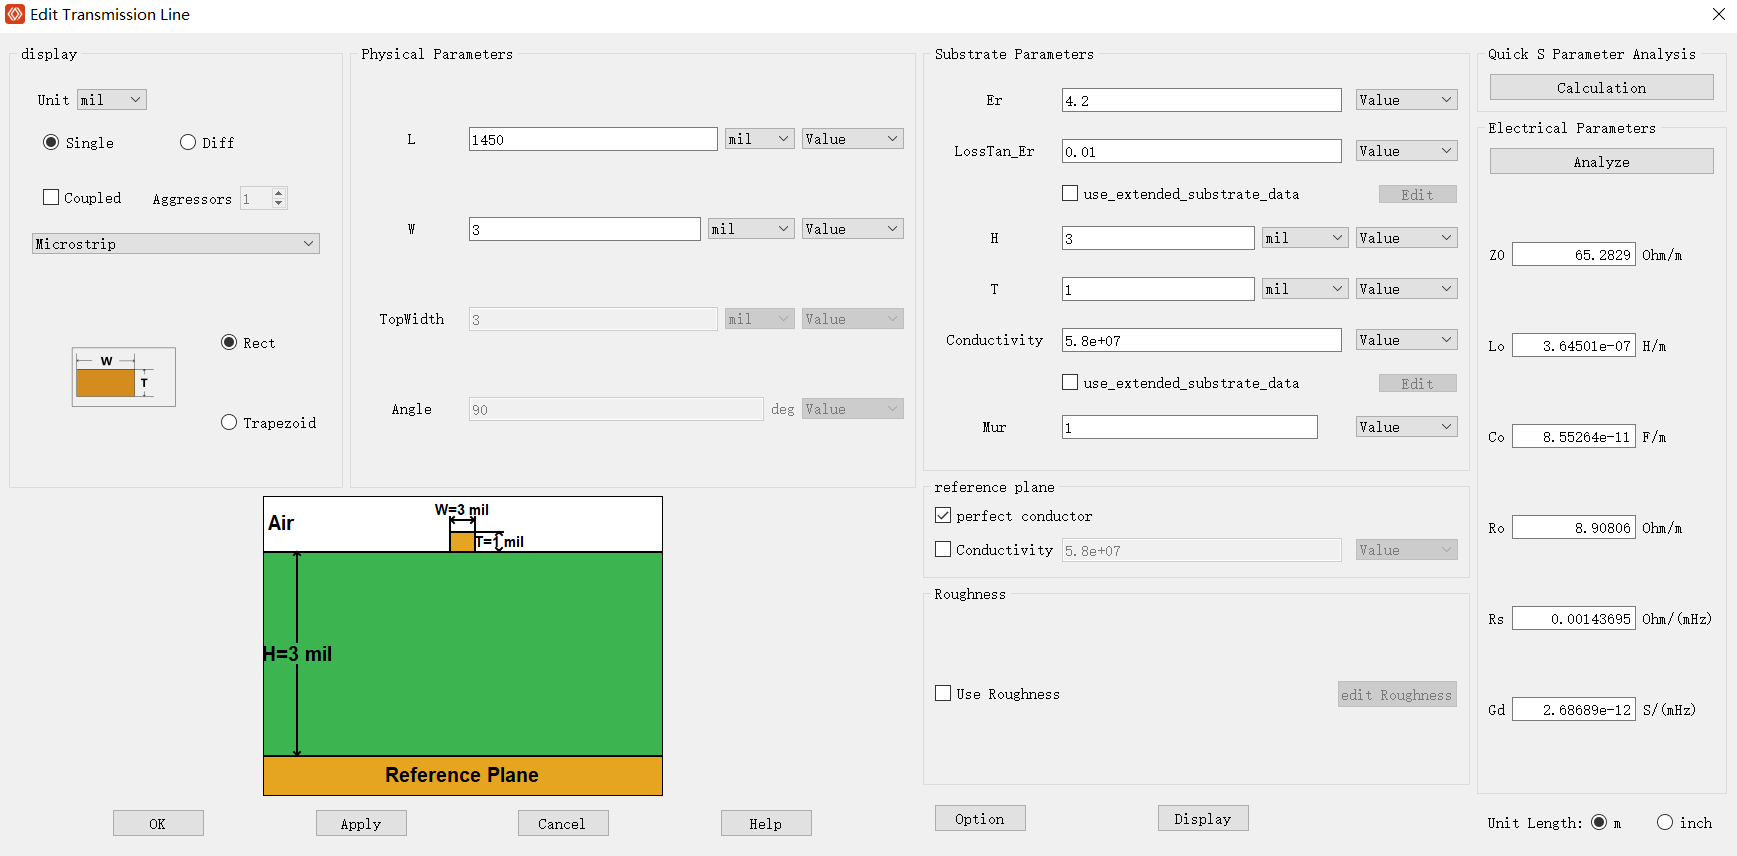Click the Conductivity 5.8e+07 field
The height and width of the screenshot is (856, 1737).
1202,340
